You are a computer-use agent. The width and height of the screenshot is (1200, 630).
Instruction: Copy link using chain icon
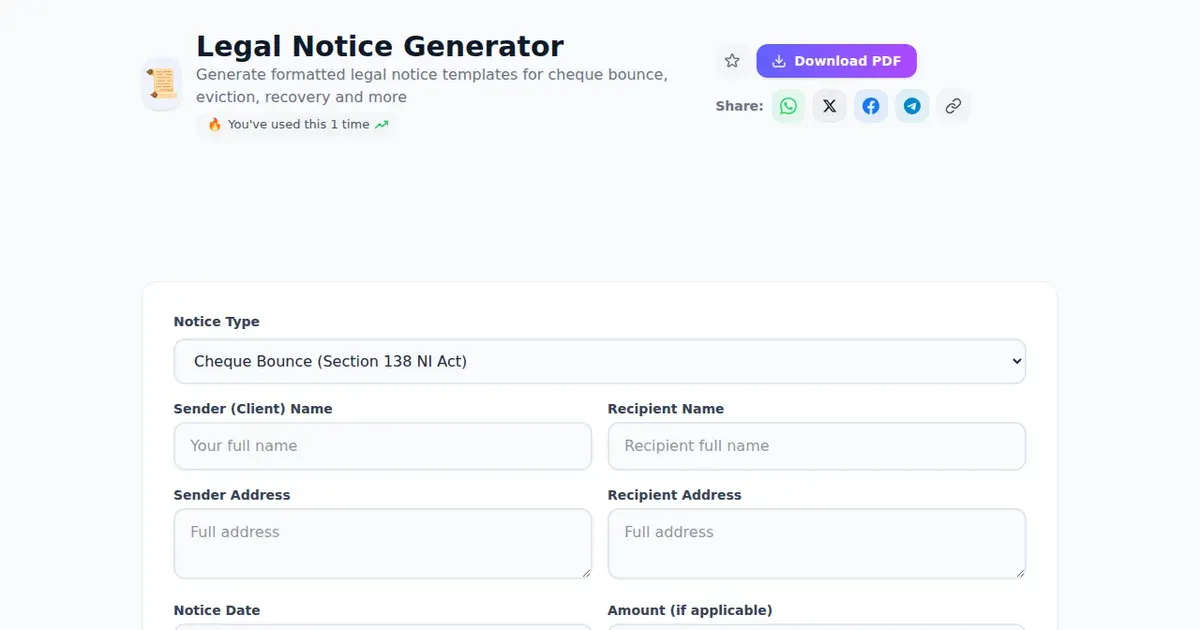(x=953, y=106)
